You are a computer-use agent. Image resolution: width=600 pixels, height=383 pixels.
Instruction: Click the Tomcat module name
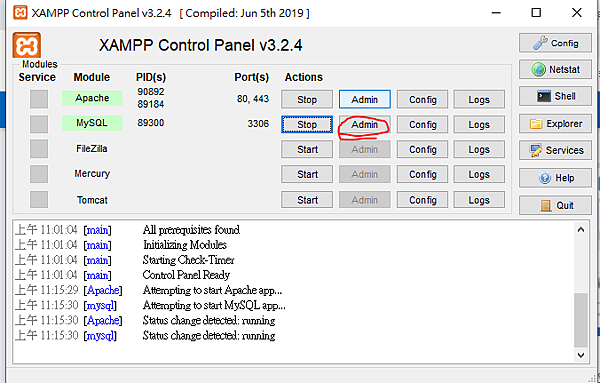click(x=92, y=200)
